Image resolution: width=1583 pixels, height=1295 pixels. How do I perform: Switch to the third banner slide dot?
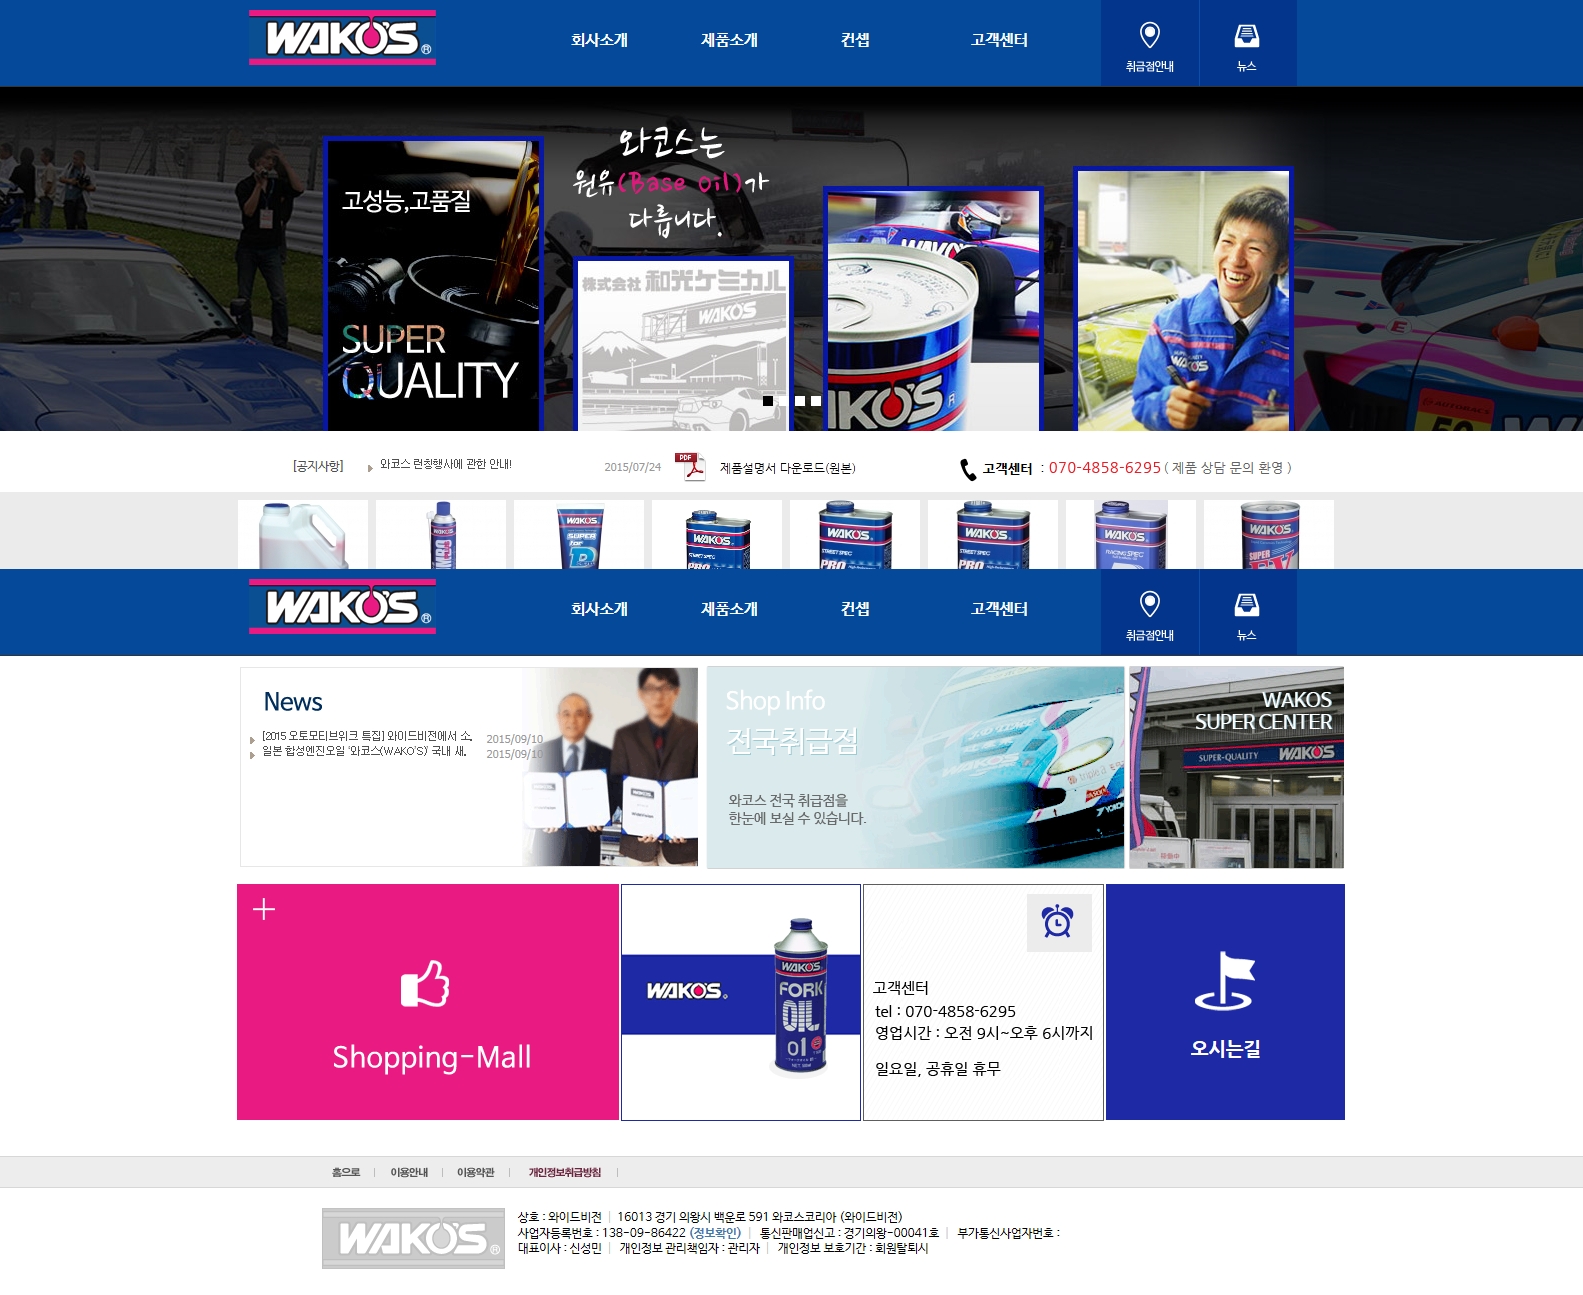click(x=800, y=401)
